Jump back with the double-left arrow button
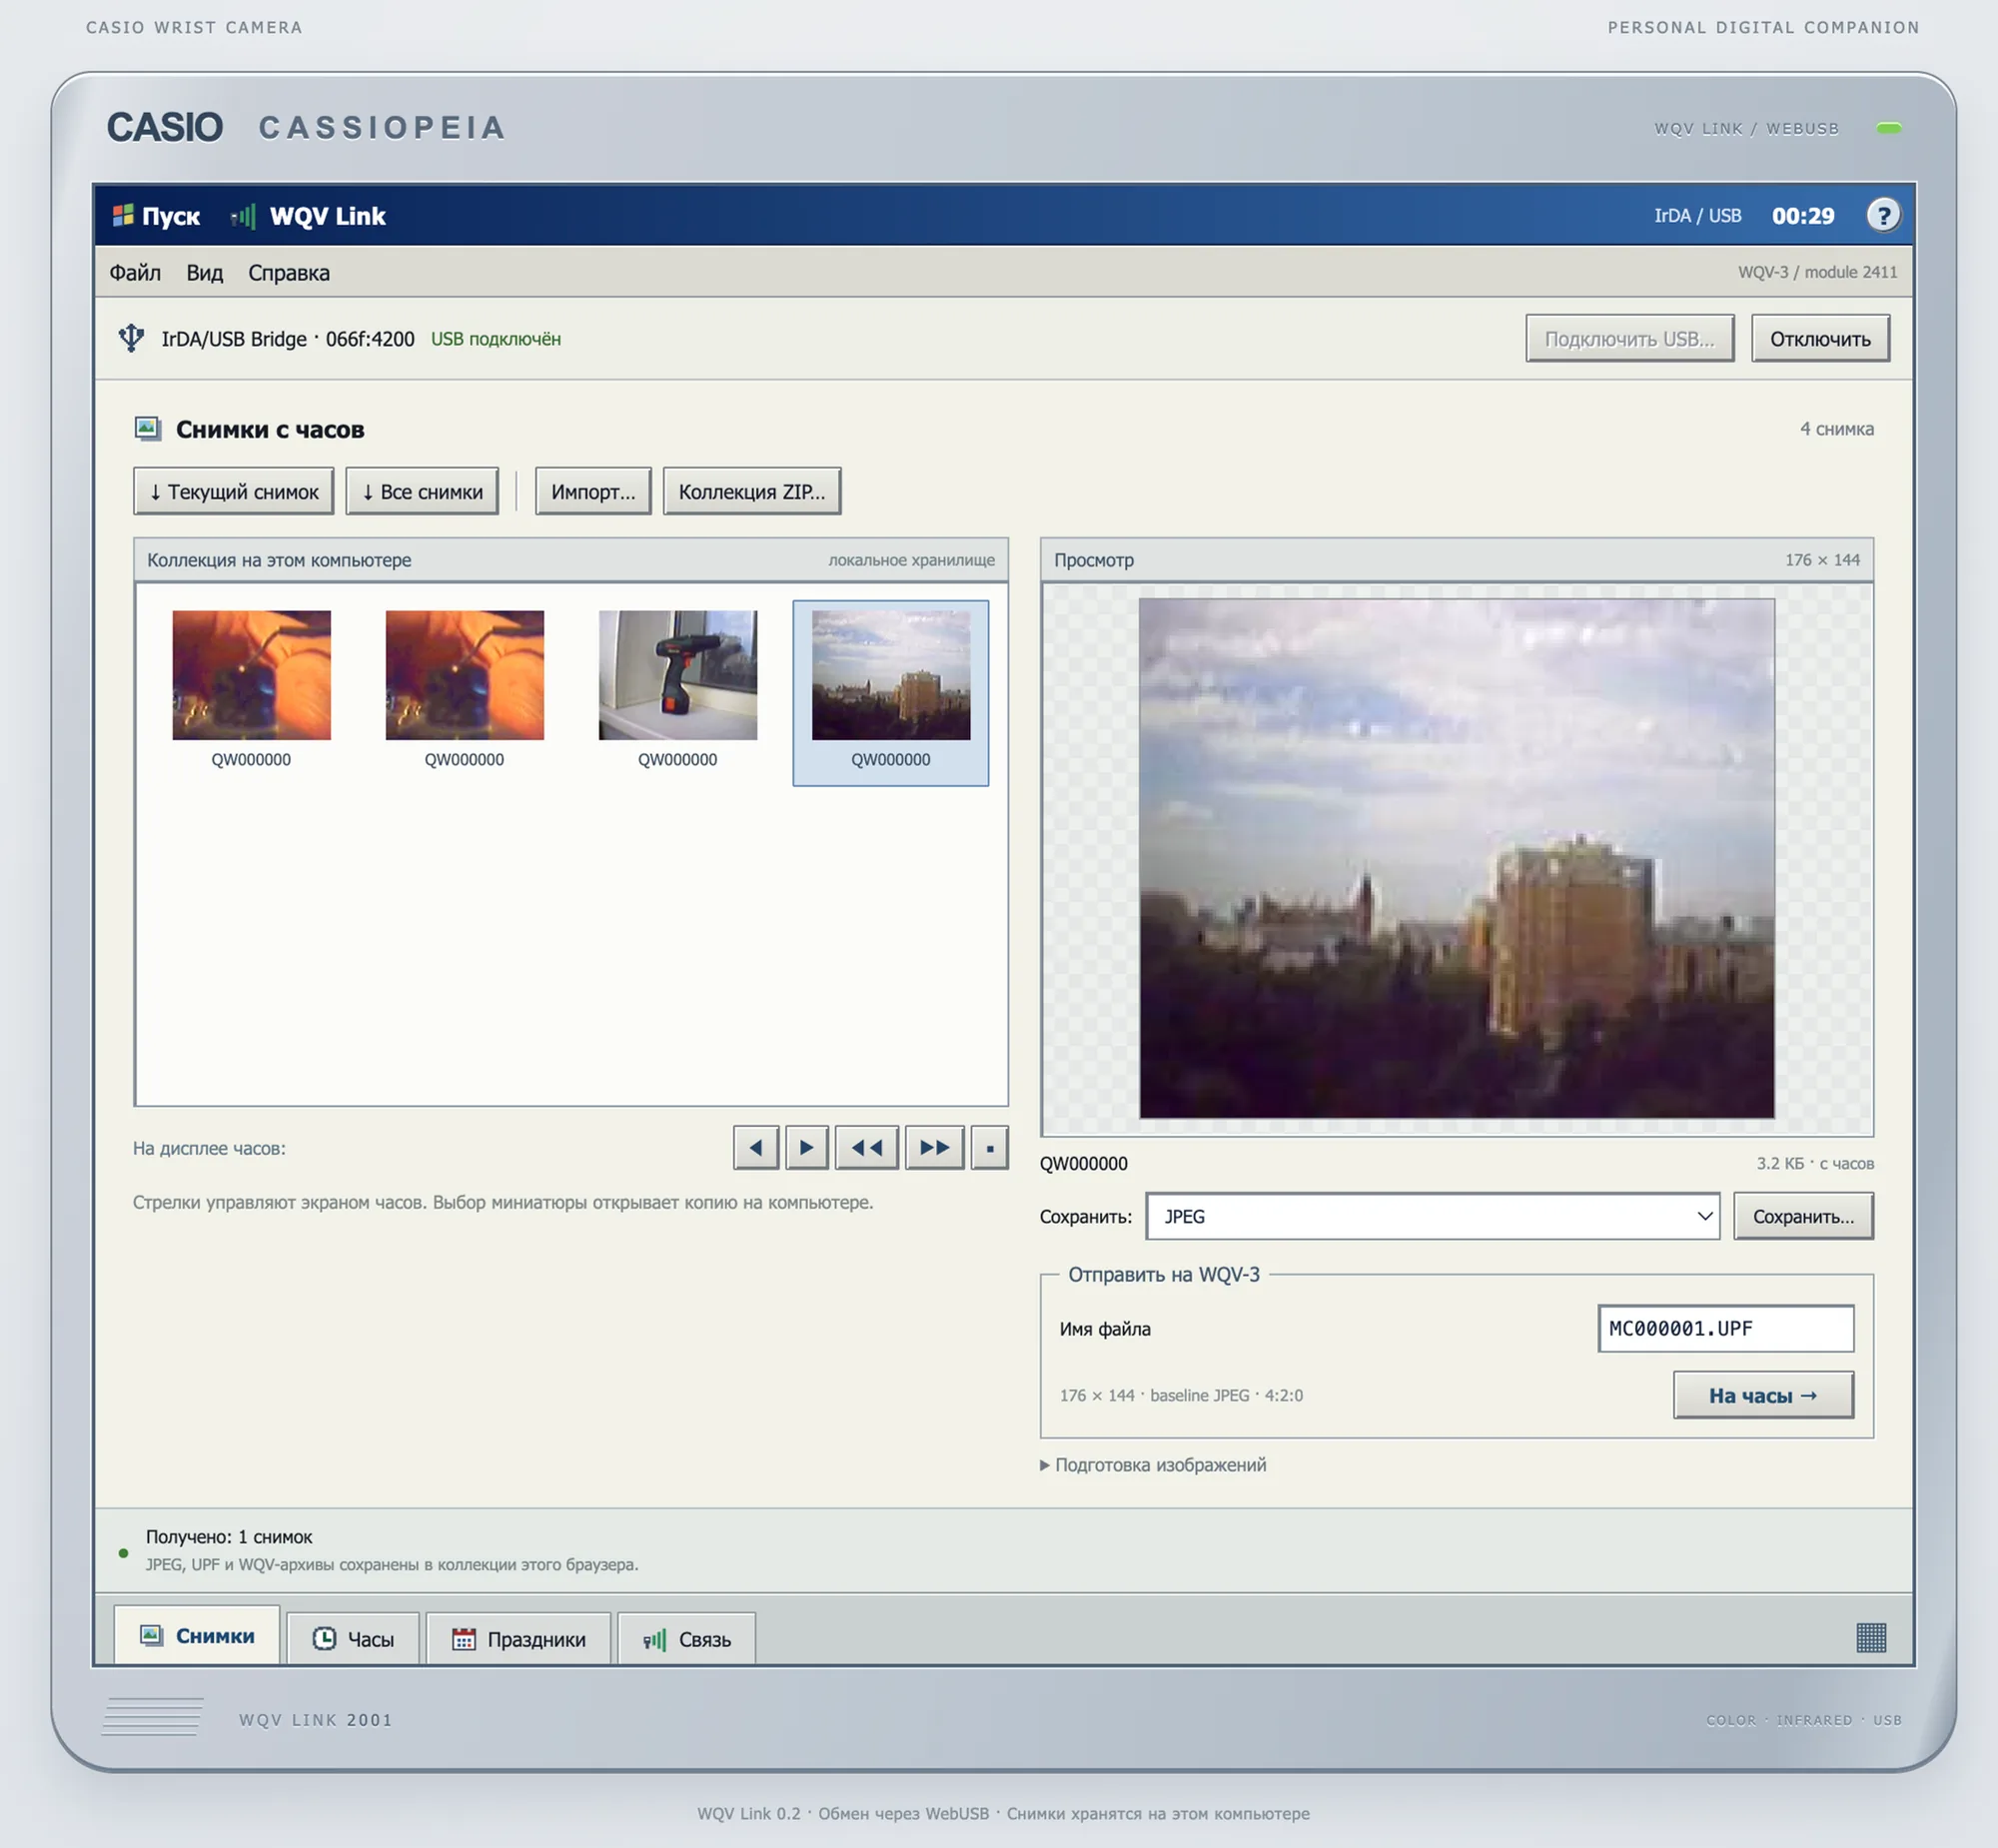This screenshot has height=1848, width=1998. tap(866, 1147)
